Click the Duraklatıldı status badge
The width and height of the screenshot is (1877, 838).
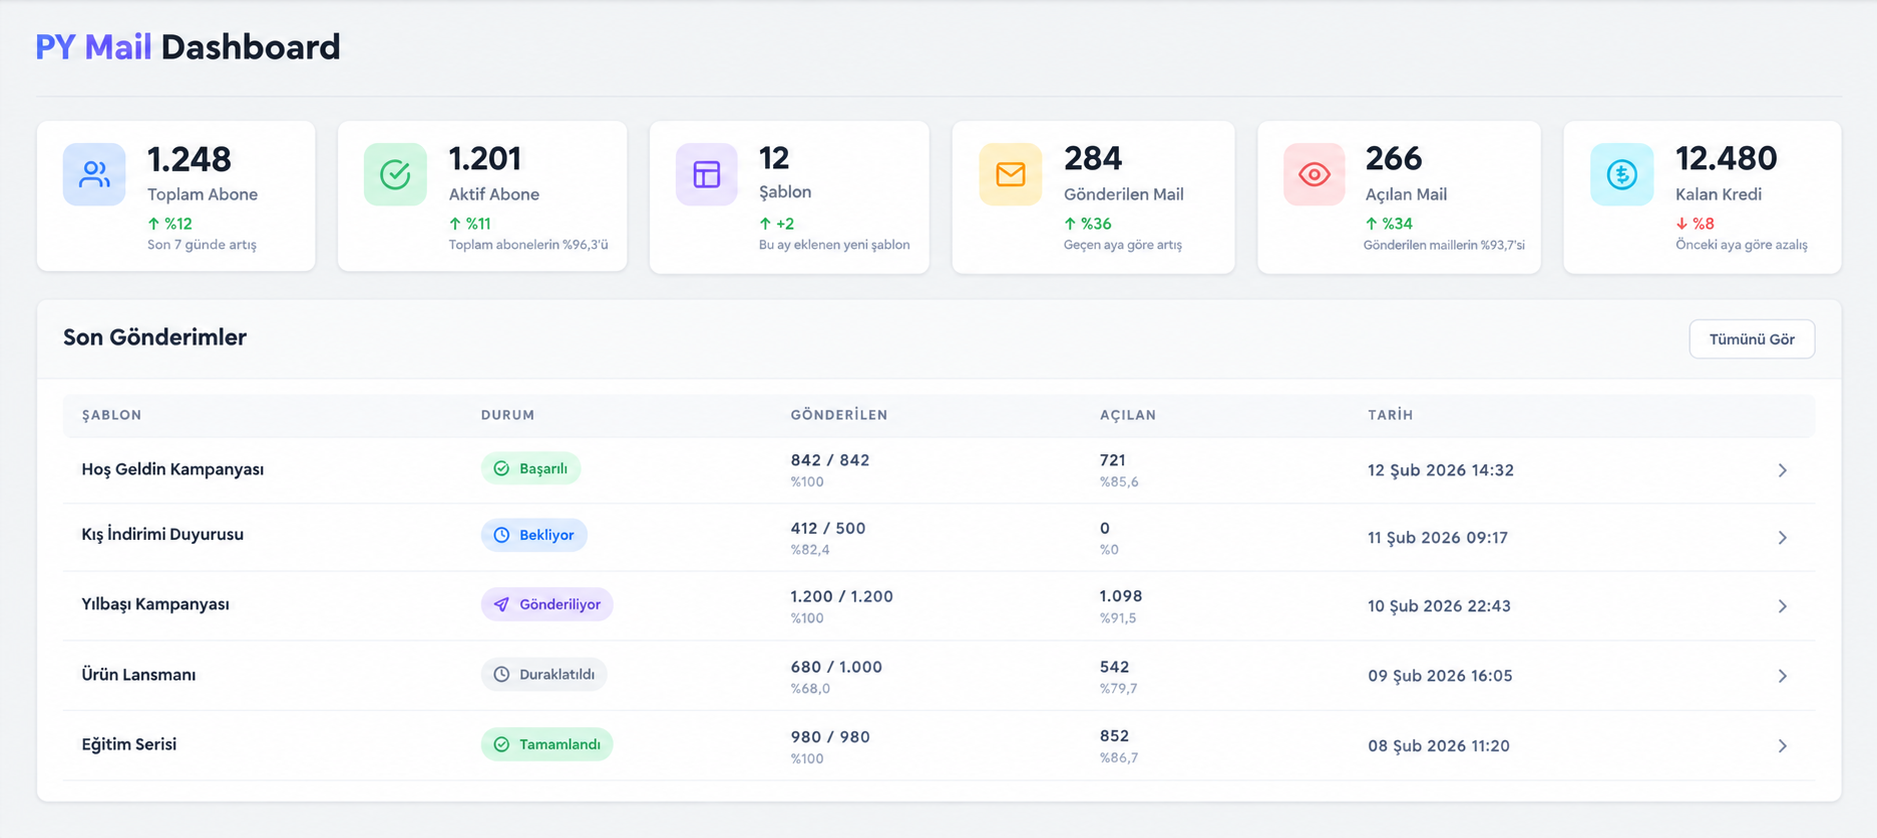click(x=544, y=674)
